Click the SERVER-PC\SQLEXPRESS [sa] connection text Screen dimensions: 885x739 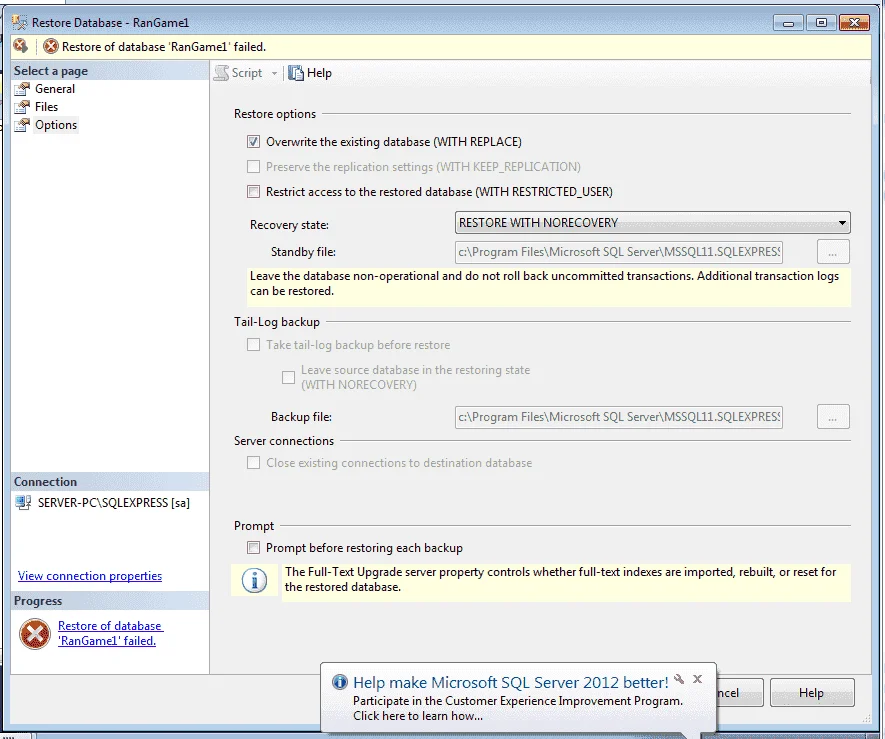coord(113,502)
